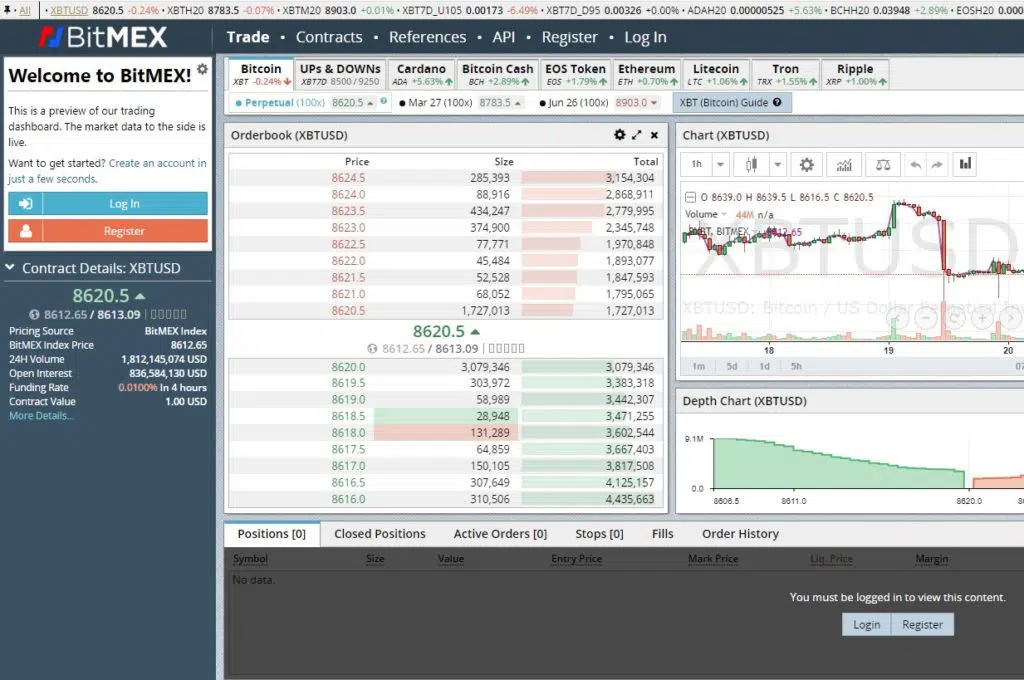Collapse the chart legend toggle box

(x=690, y=197)
